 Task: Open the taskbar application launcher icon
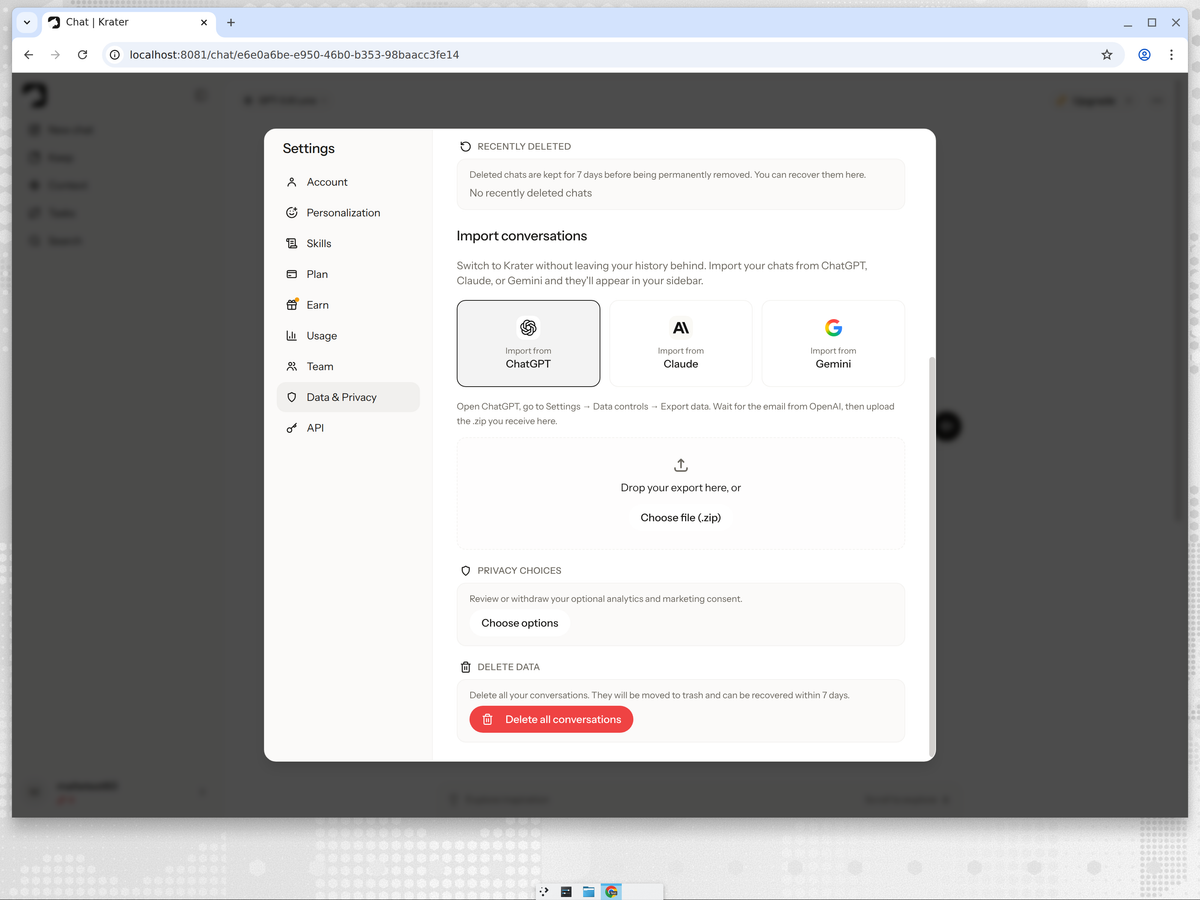[544, 891]
